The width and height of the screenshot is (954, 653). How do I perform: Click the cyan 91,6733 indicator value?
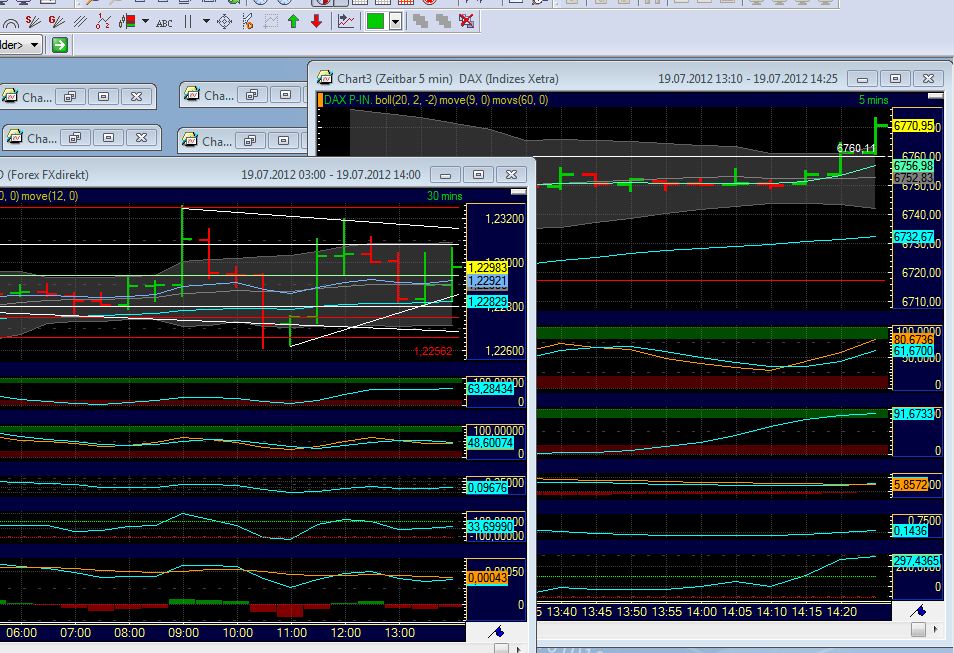[913, 414]
